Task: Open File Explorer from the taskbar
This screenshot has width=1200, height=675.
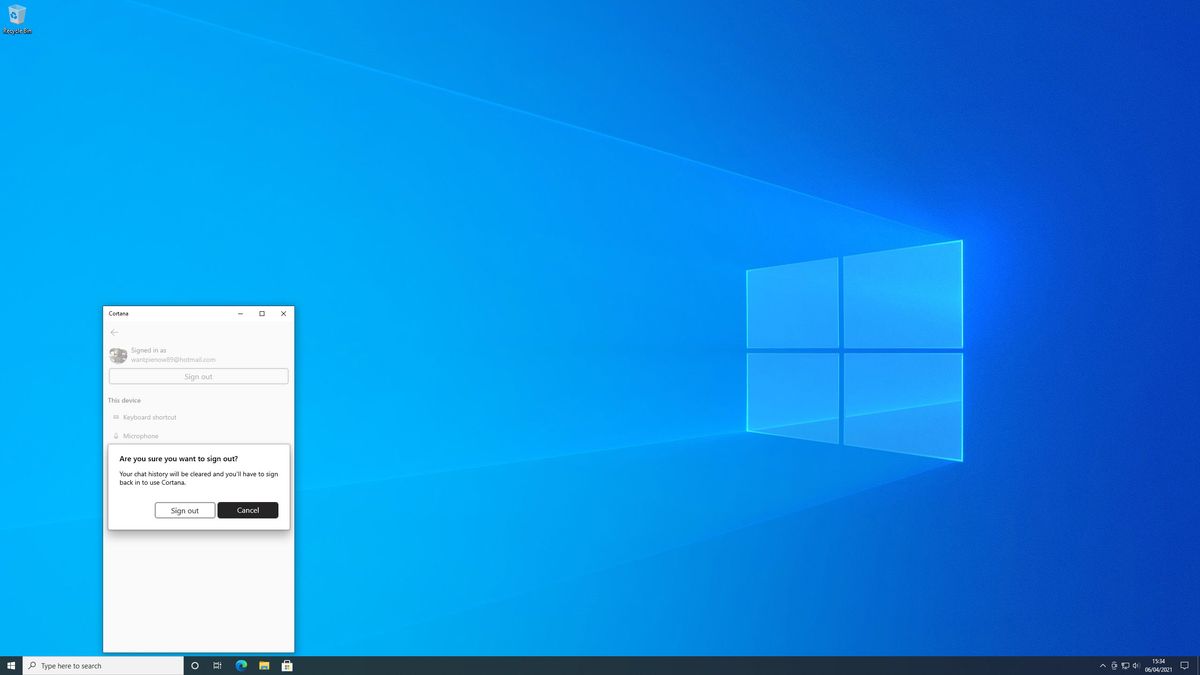Action: 263,665
